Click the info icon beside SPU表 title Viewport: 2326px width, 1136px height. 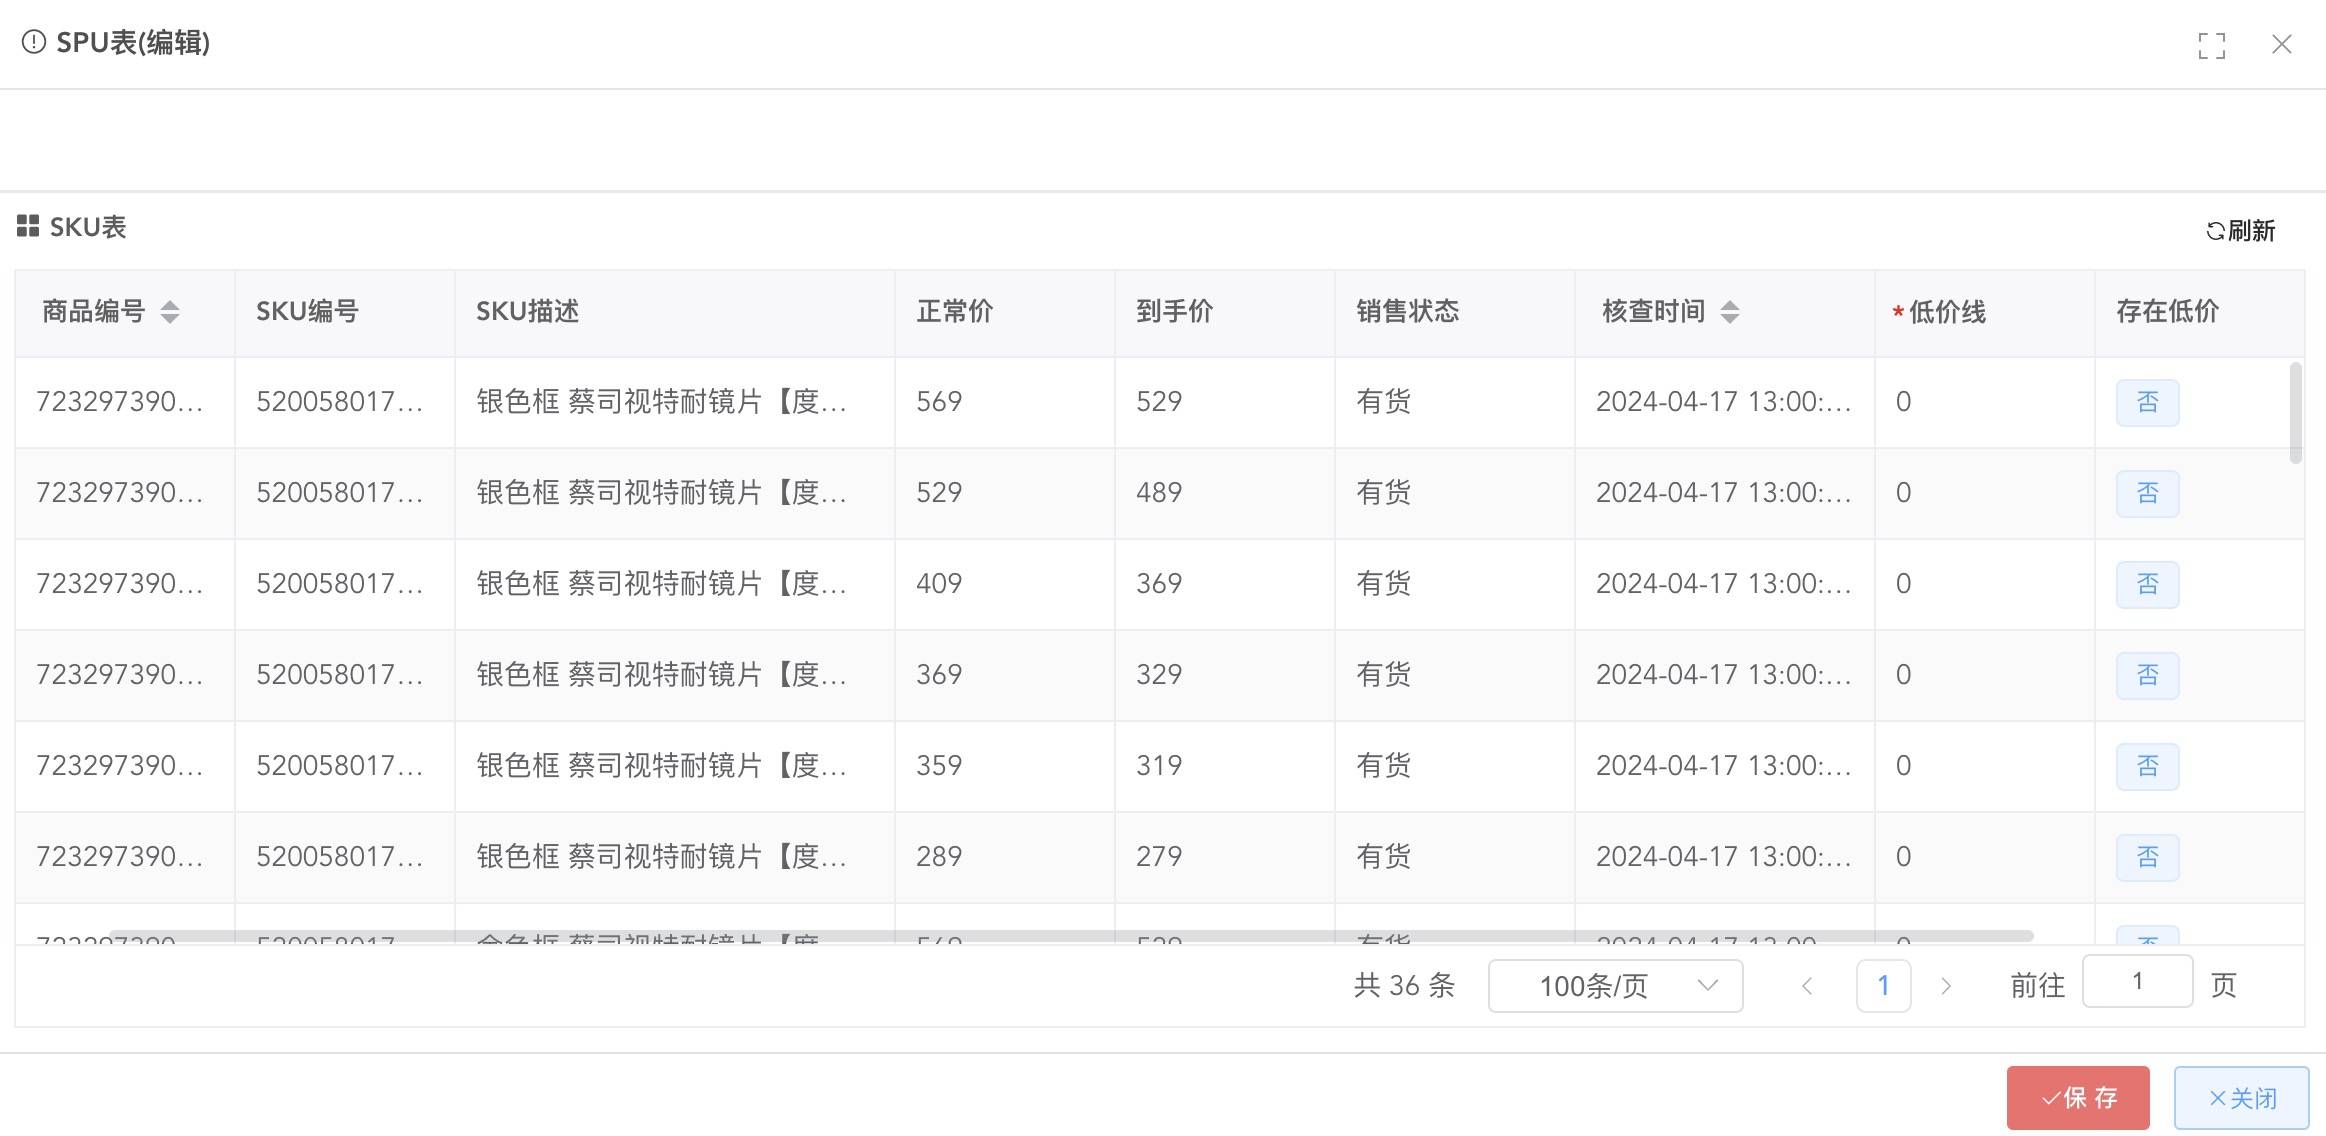34,42
